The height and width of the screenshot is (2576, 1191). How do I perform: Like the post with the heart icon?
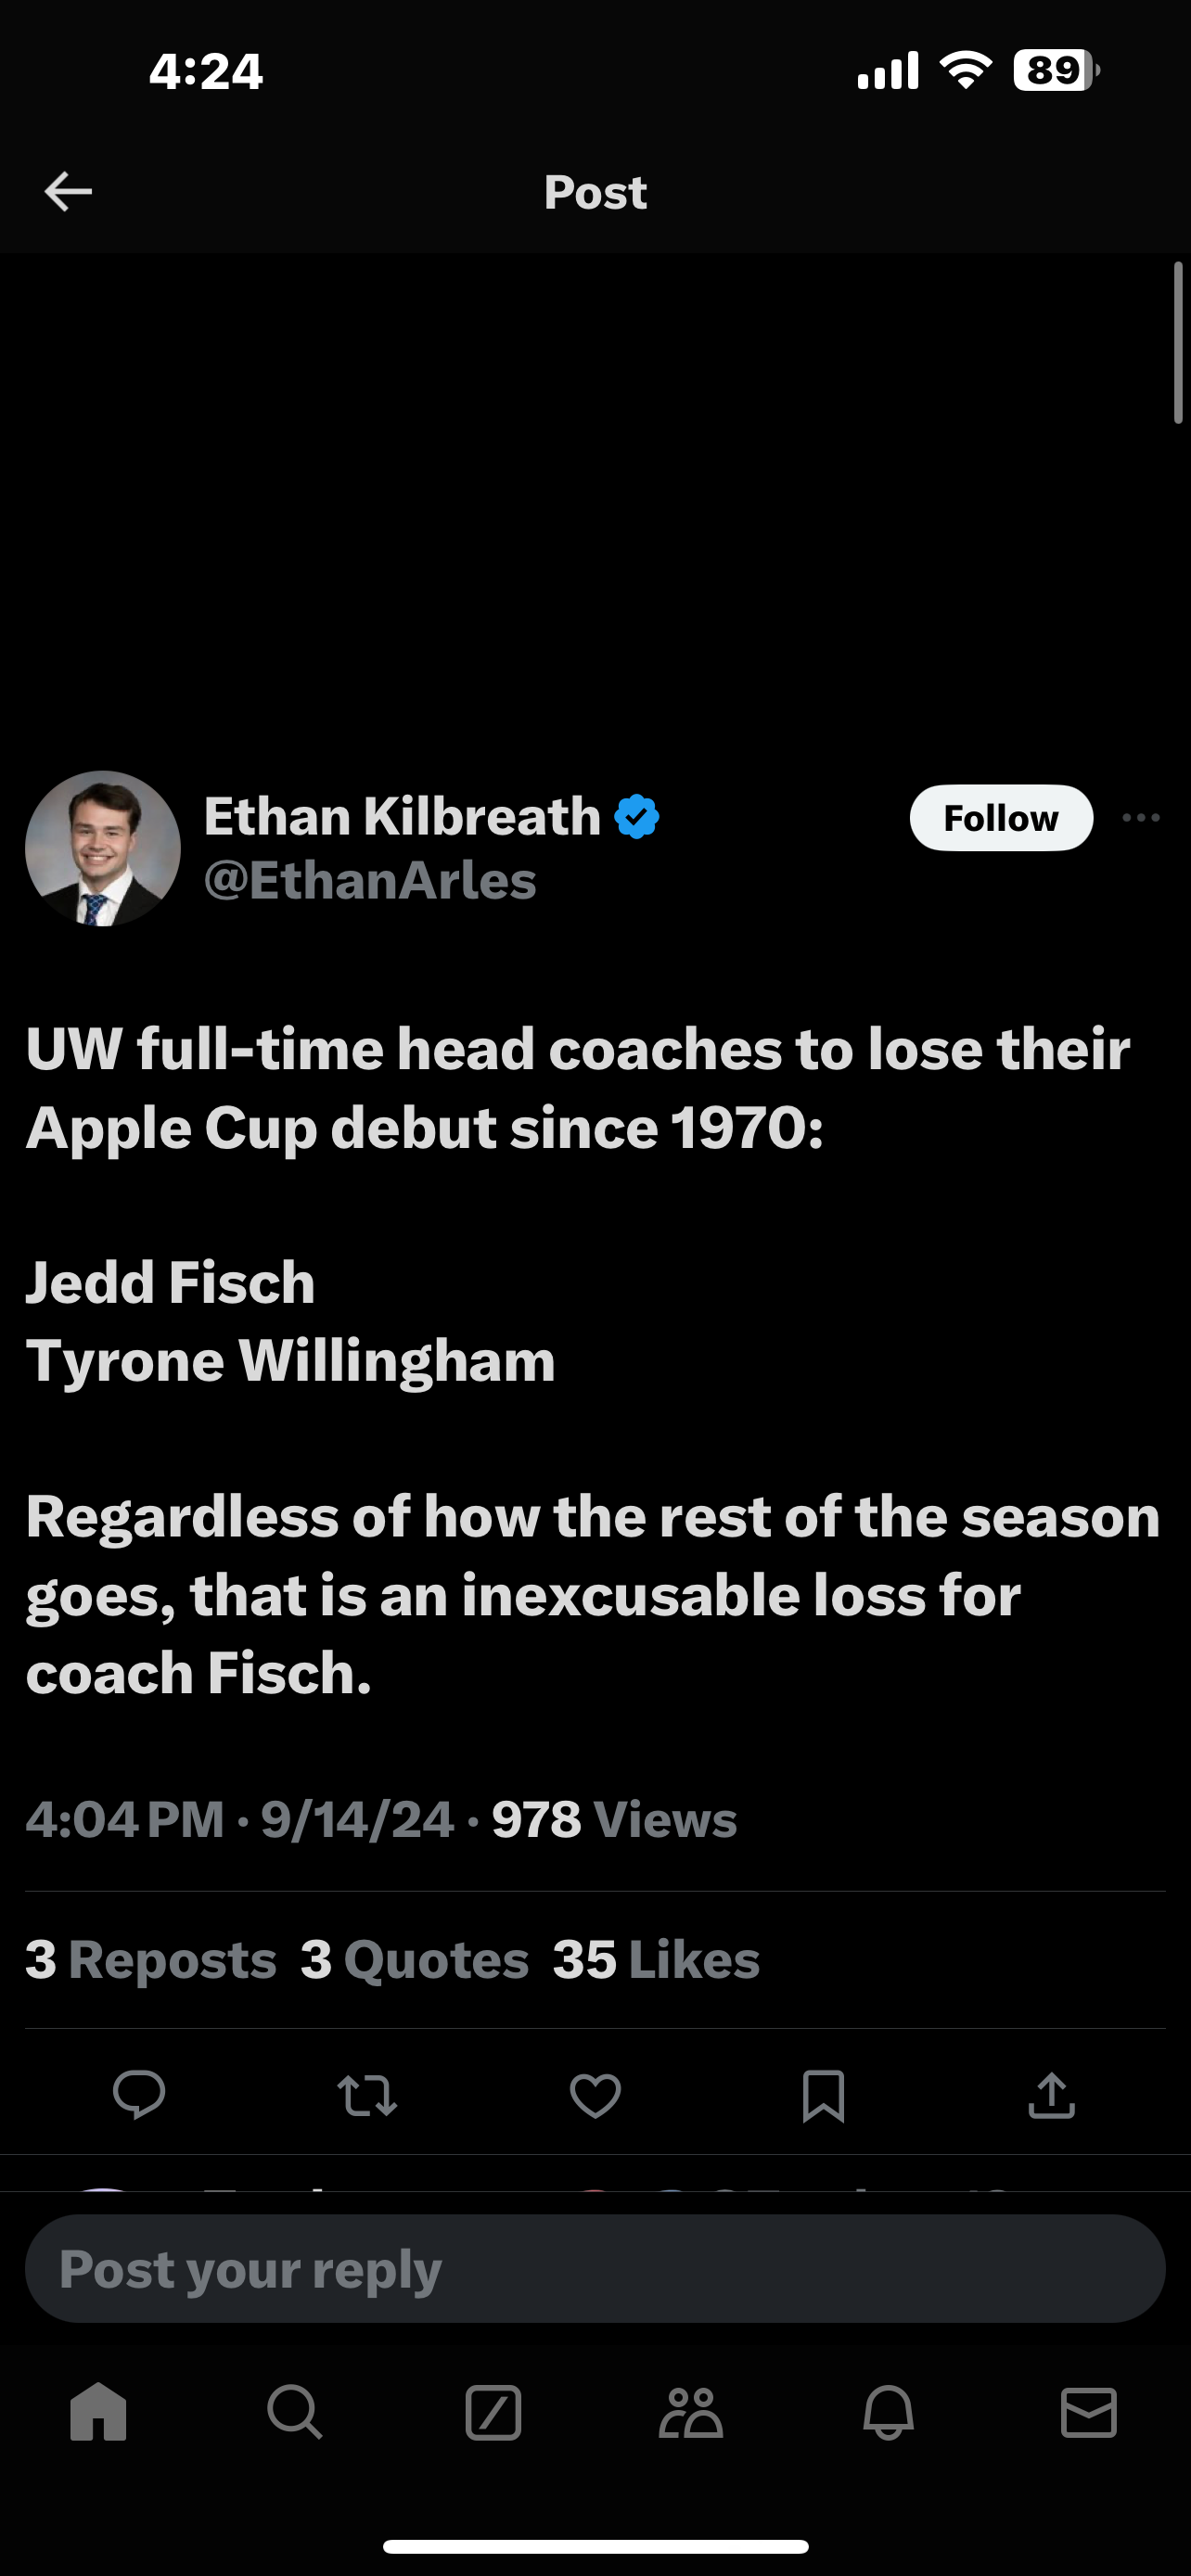[x=595, y=2095]
